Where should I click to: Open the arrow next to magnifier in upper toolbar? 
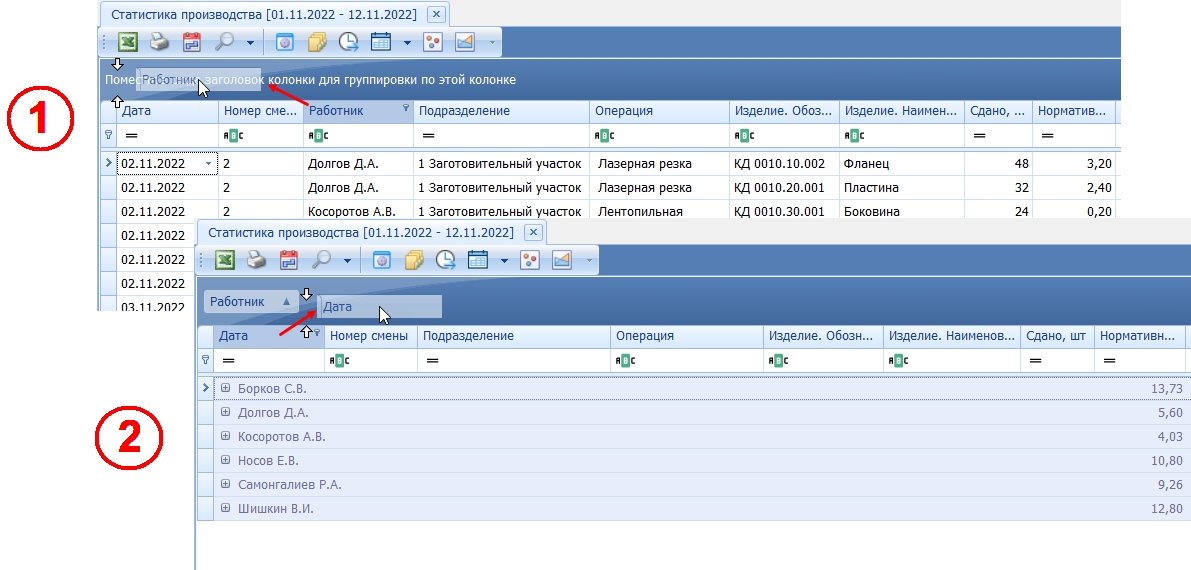(x=250, y=43)
